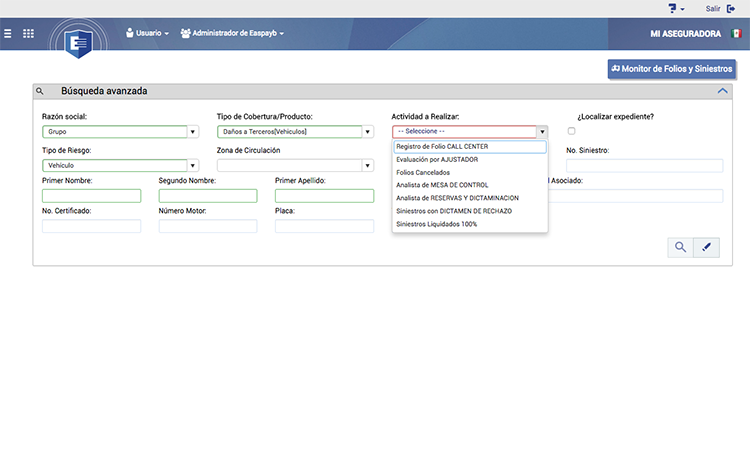Click the magnifier search button
Screen dimensions: 750x461
pos(680,247)
